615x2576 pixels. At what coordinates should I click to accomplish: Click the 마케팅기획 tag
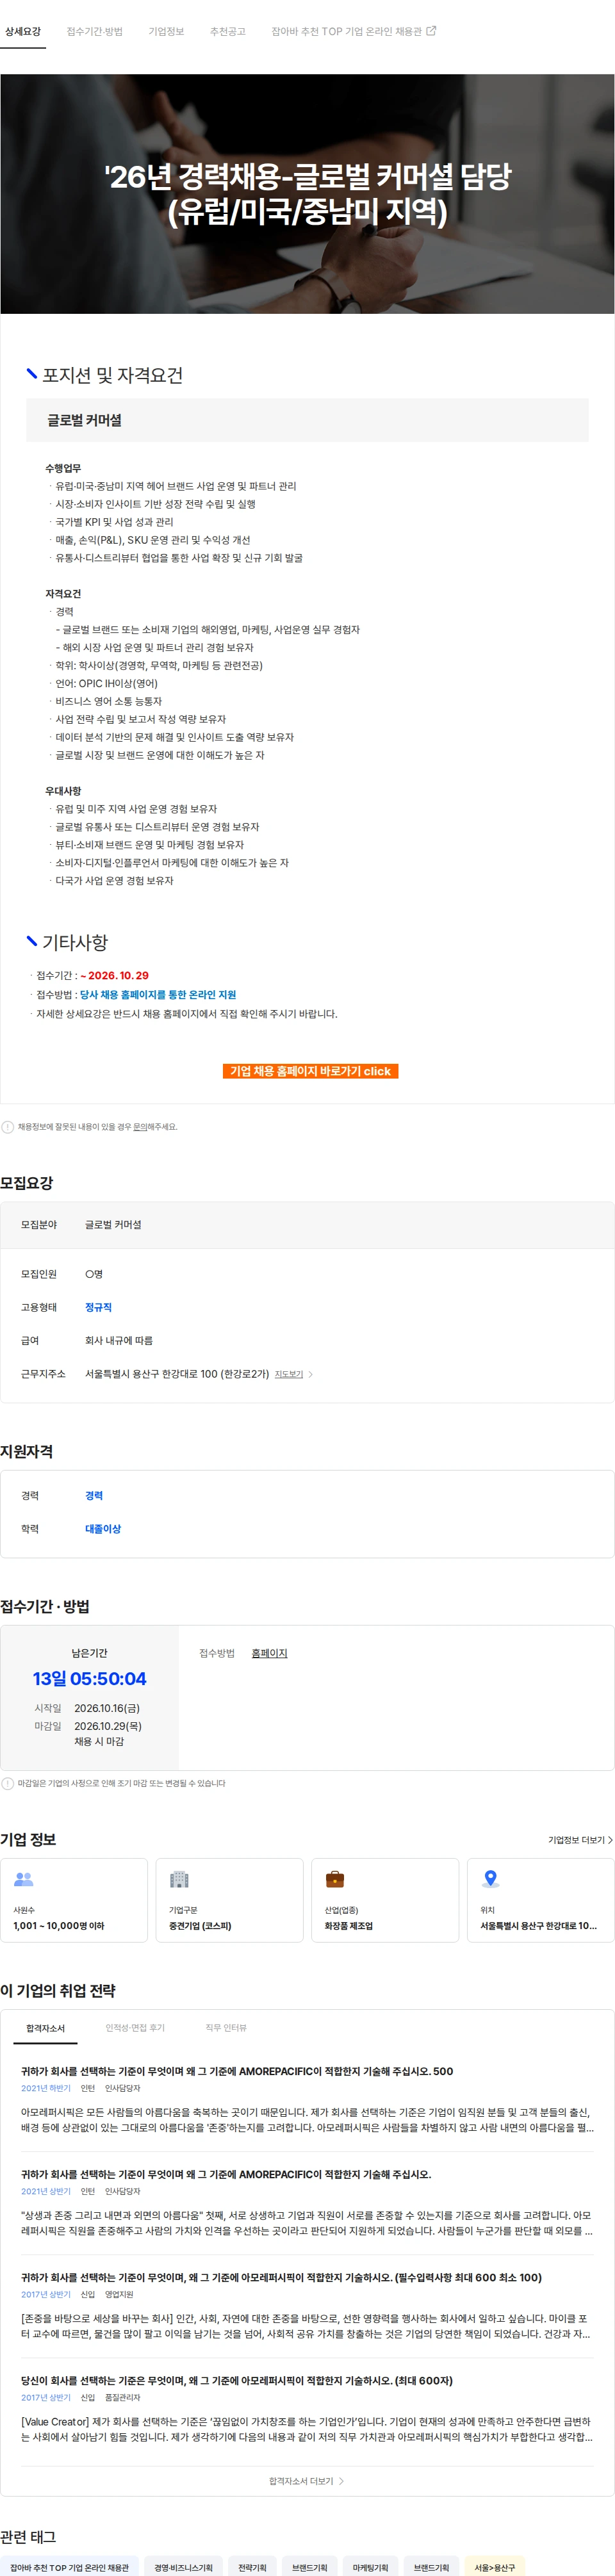pyautogui.click(x=370, y=2567)
